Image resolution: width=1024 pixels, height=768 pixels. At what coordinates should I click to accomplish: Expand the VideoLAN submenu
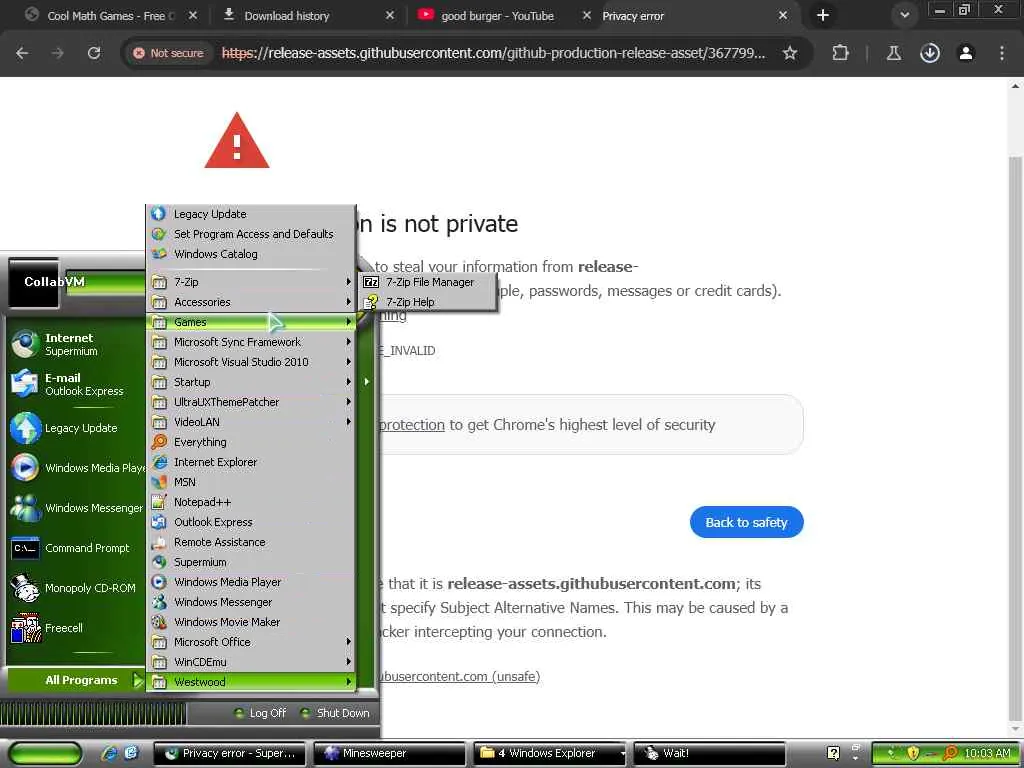point(251,422)
